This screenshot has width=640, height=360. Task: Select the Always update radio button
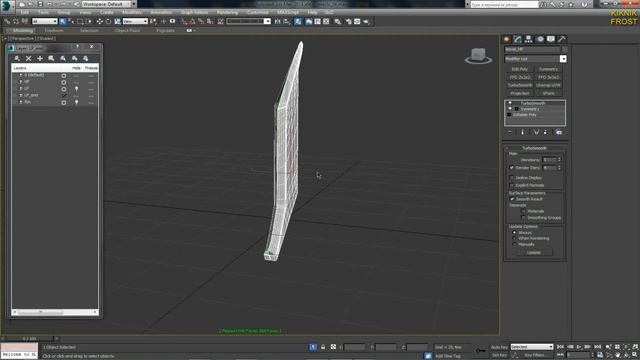[514, 233]
